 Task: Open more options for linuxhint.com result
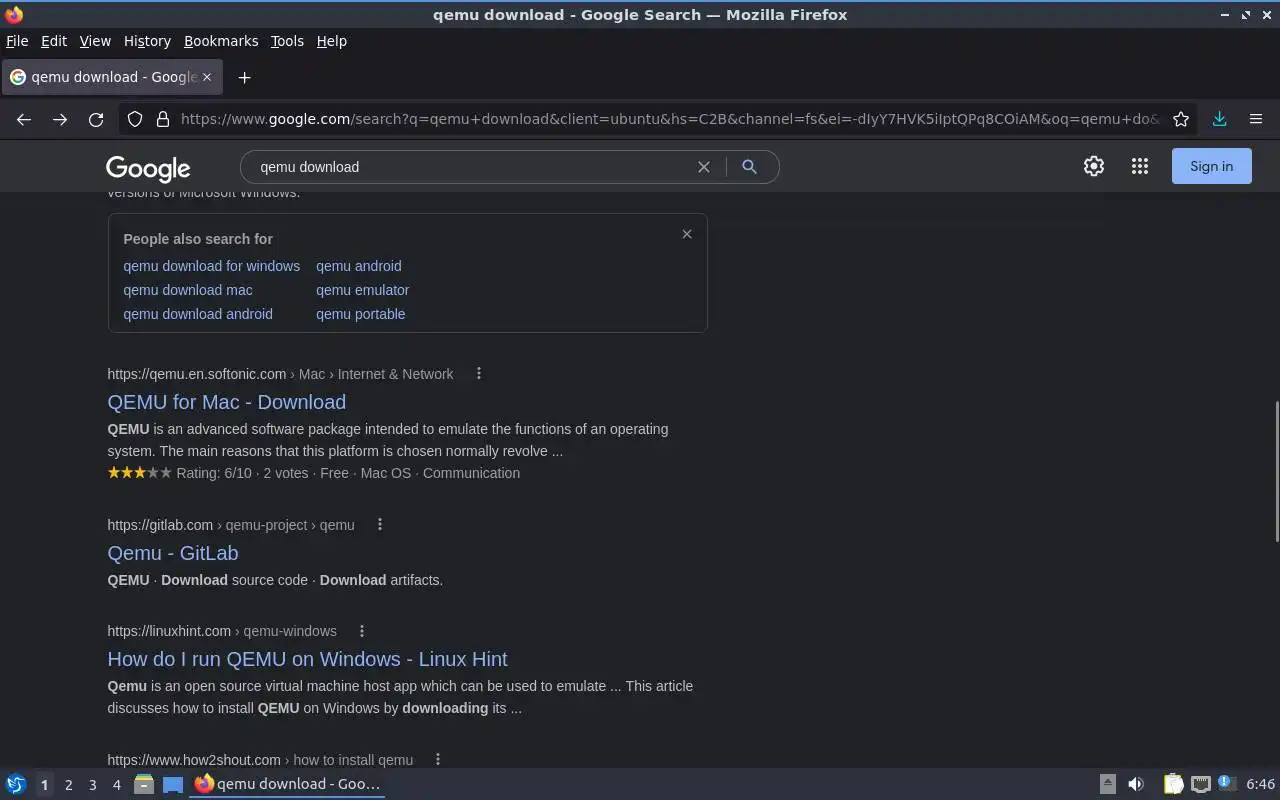tap(362, 630)
